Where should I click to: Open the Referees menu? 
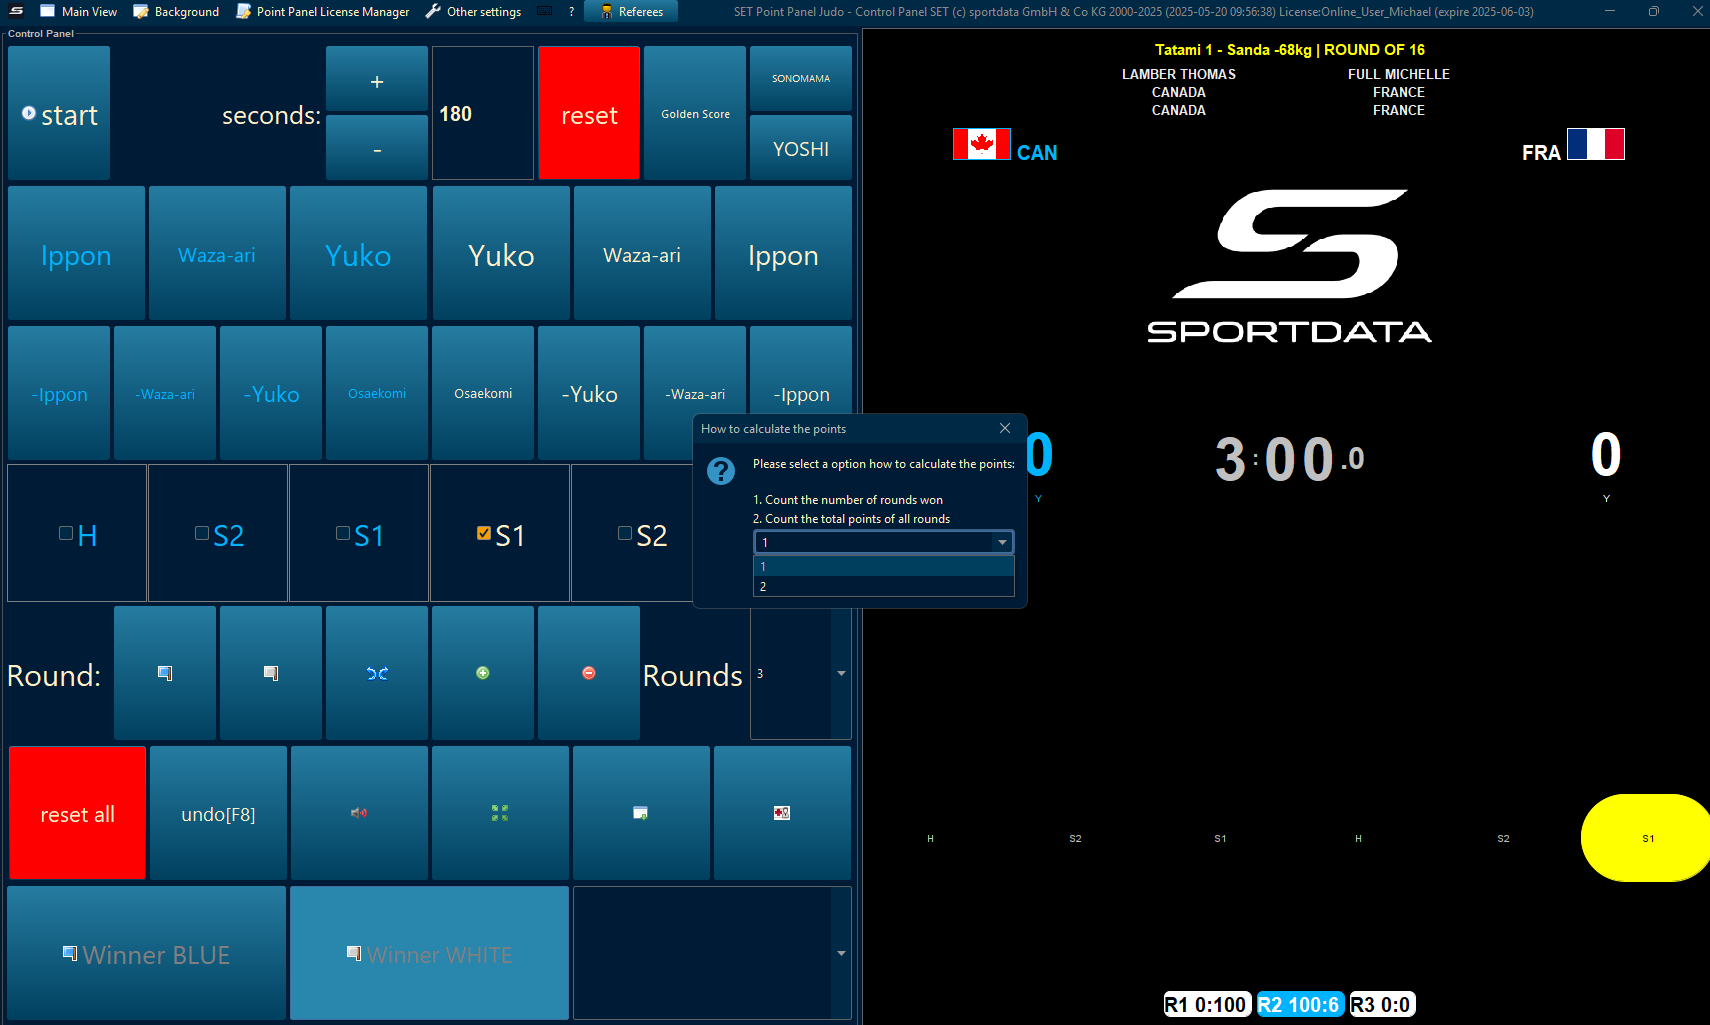[631, 12]
